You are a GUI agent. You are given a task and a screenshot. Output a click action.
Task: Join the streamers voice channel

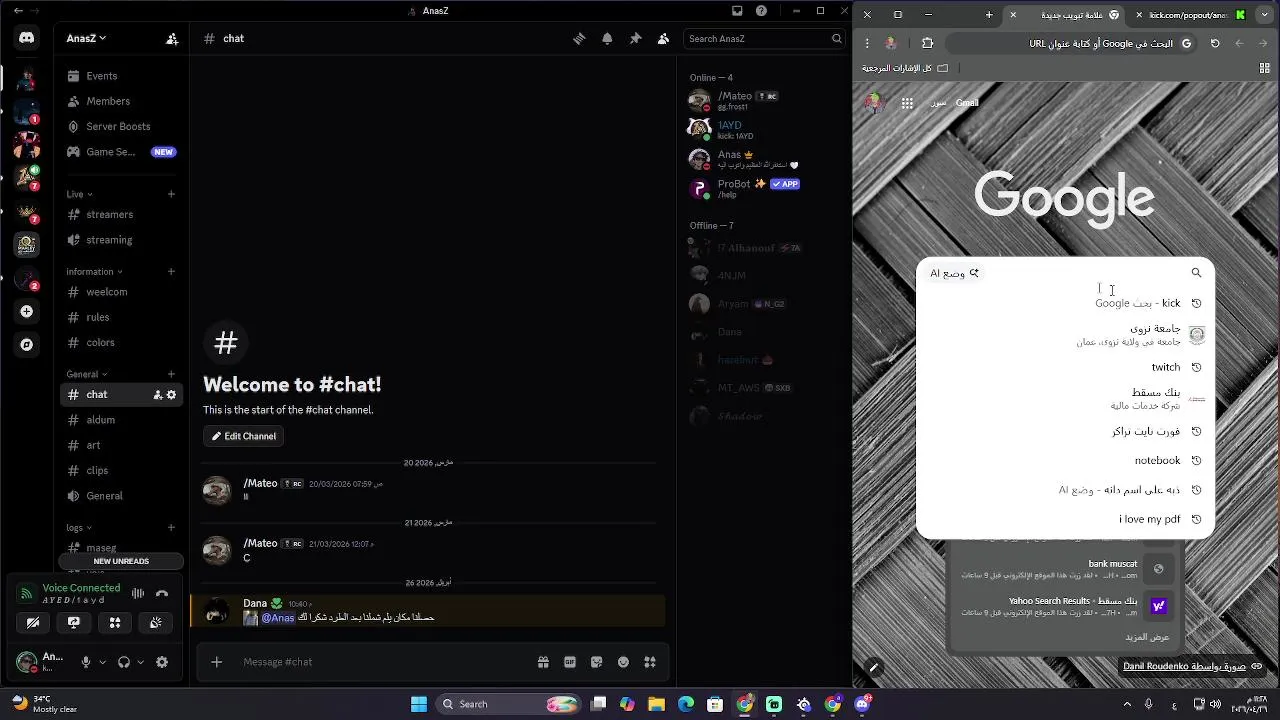click(122, 214)
